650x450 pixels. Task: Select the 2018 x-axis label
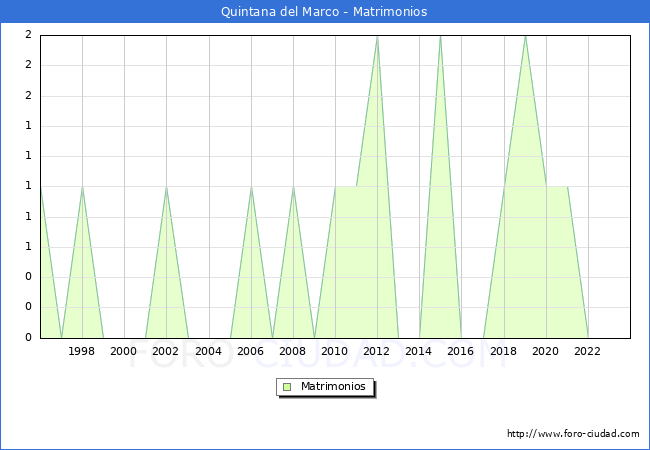coord(504,351)
